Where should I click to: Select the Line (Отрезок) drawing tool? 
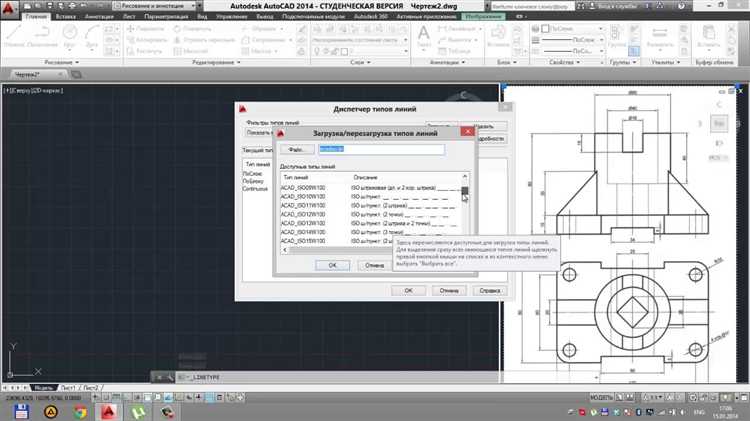pos(13,36)
